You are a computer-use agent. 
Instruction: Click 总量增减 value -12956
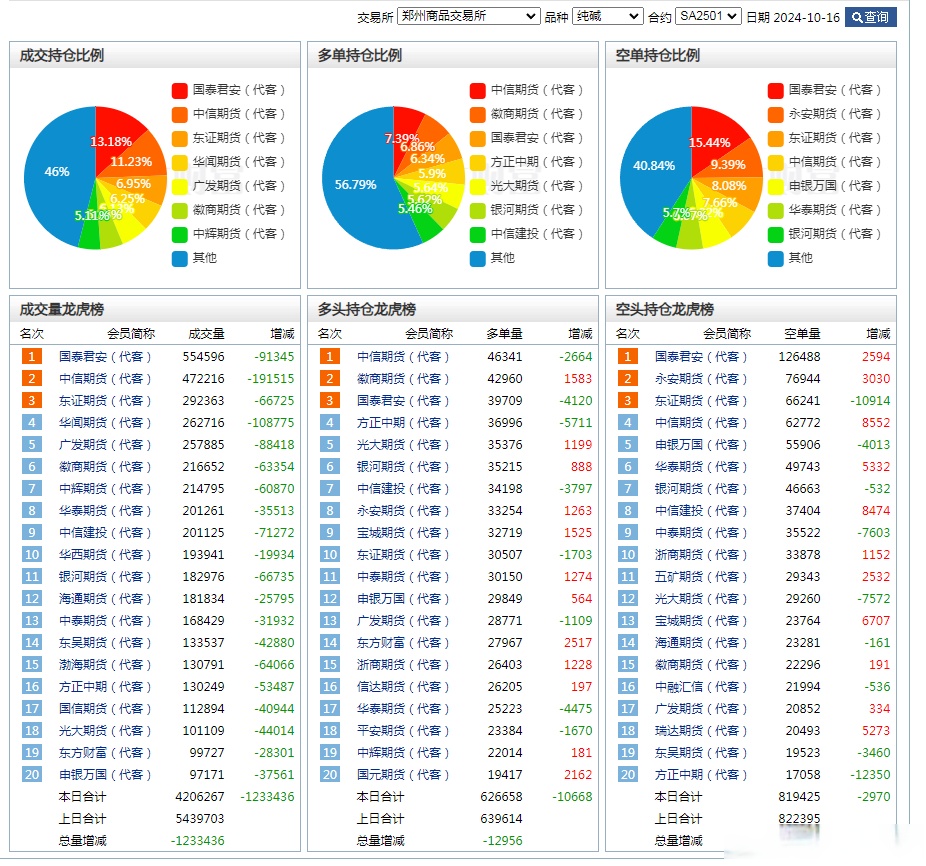coord(503,840)
